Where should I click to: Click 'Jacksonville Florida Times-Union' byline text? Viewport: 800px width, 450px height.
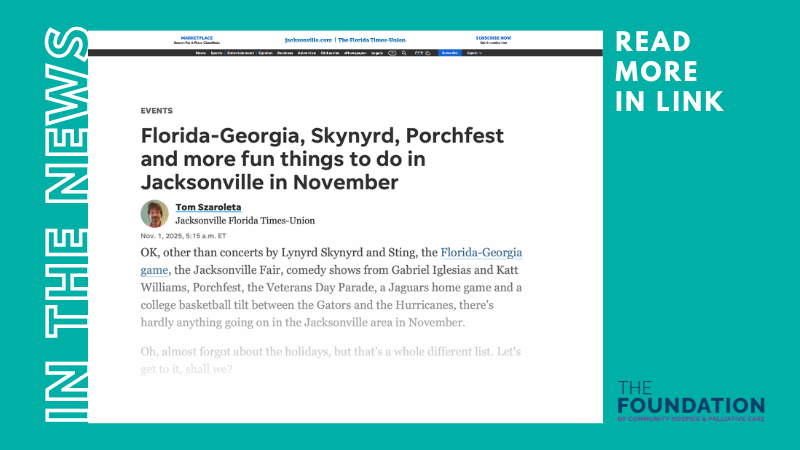(x=245, y=221)
